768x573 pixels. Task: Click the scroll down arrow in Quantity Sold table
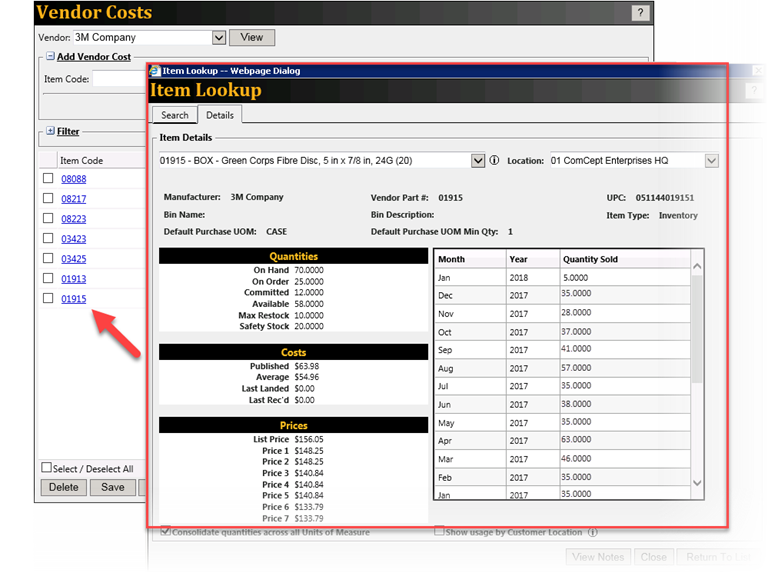[x=697, y=483]
